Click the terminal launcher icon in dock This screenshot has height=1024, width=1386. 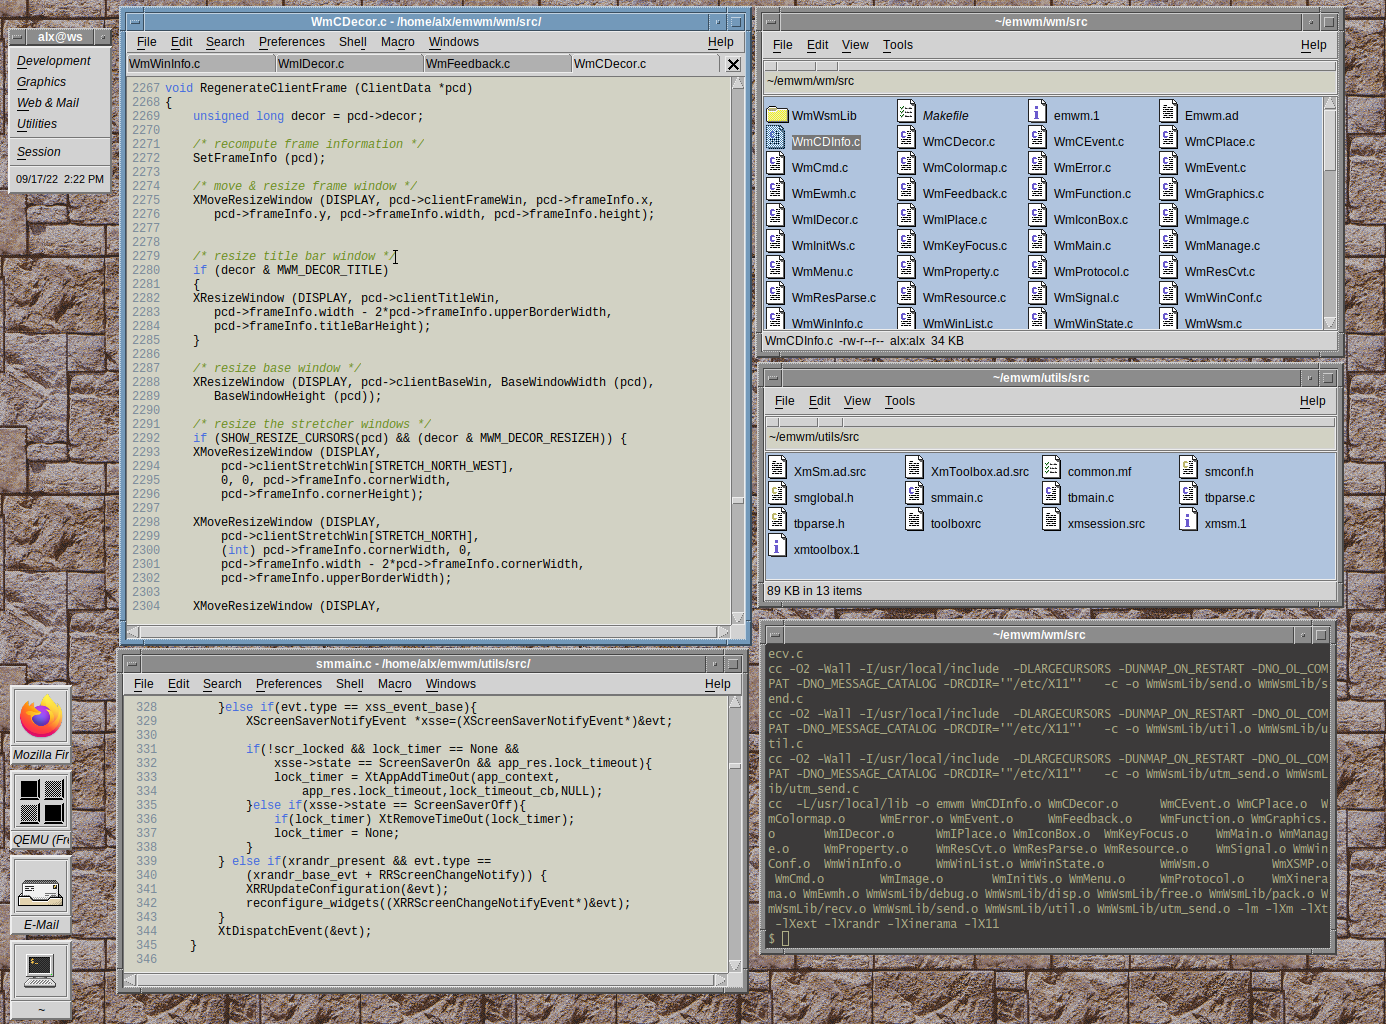coord(41,970)
